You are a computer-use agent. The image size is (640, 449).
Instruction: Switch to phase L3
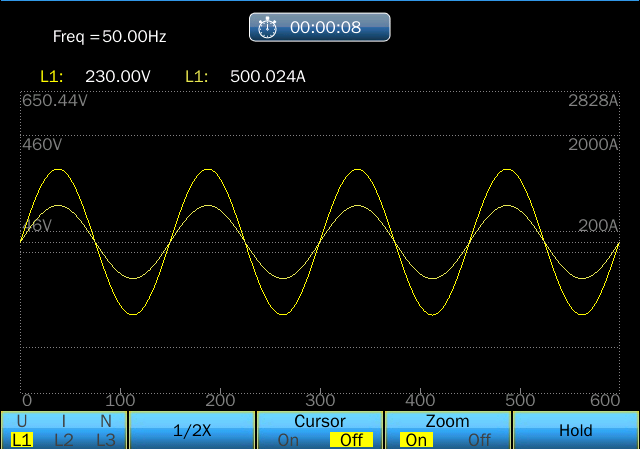coord(106,439)
